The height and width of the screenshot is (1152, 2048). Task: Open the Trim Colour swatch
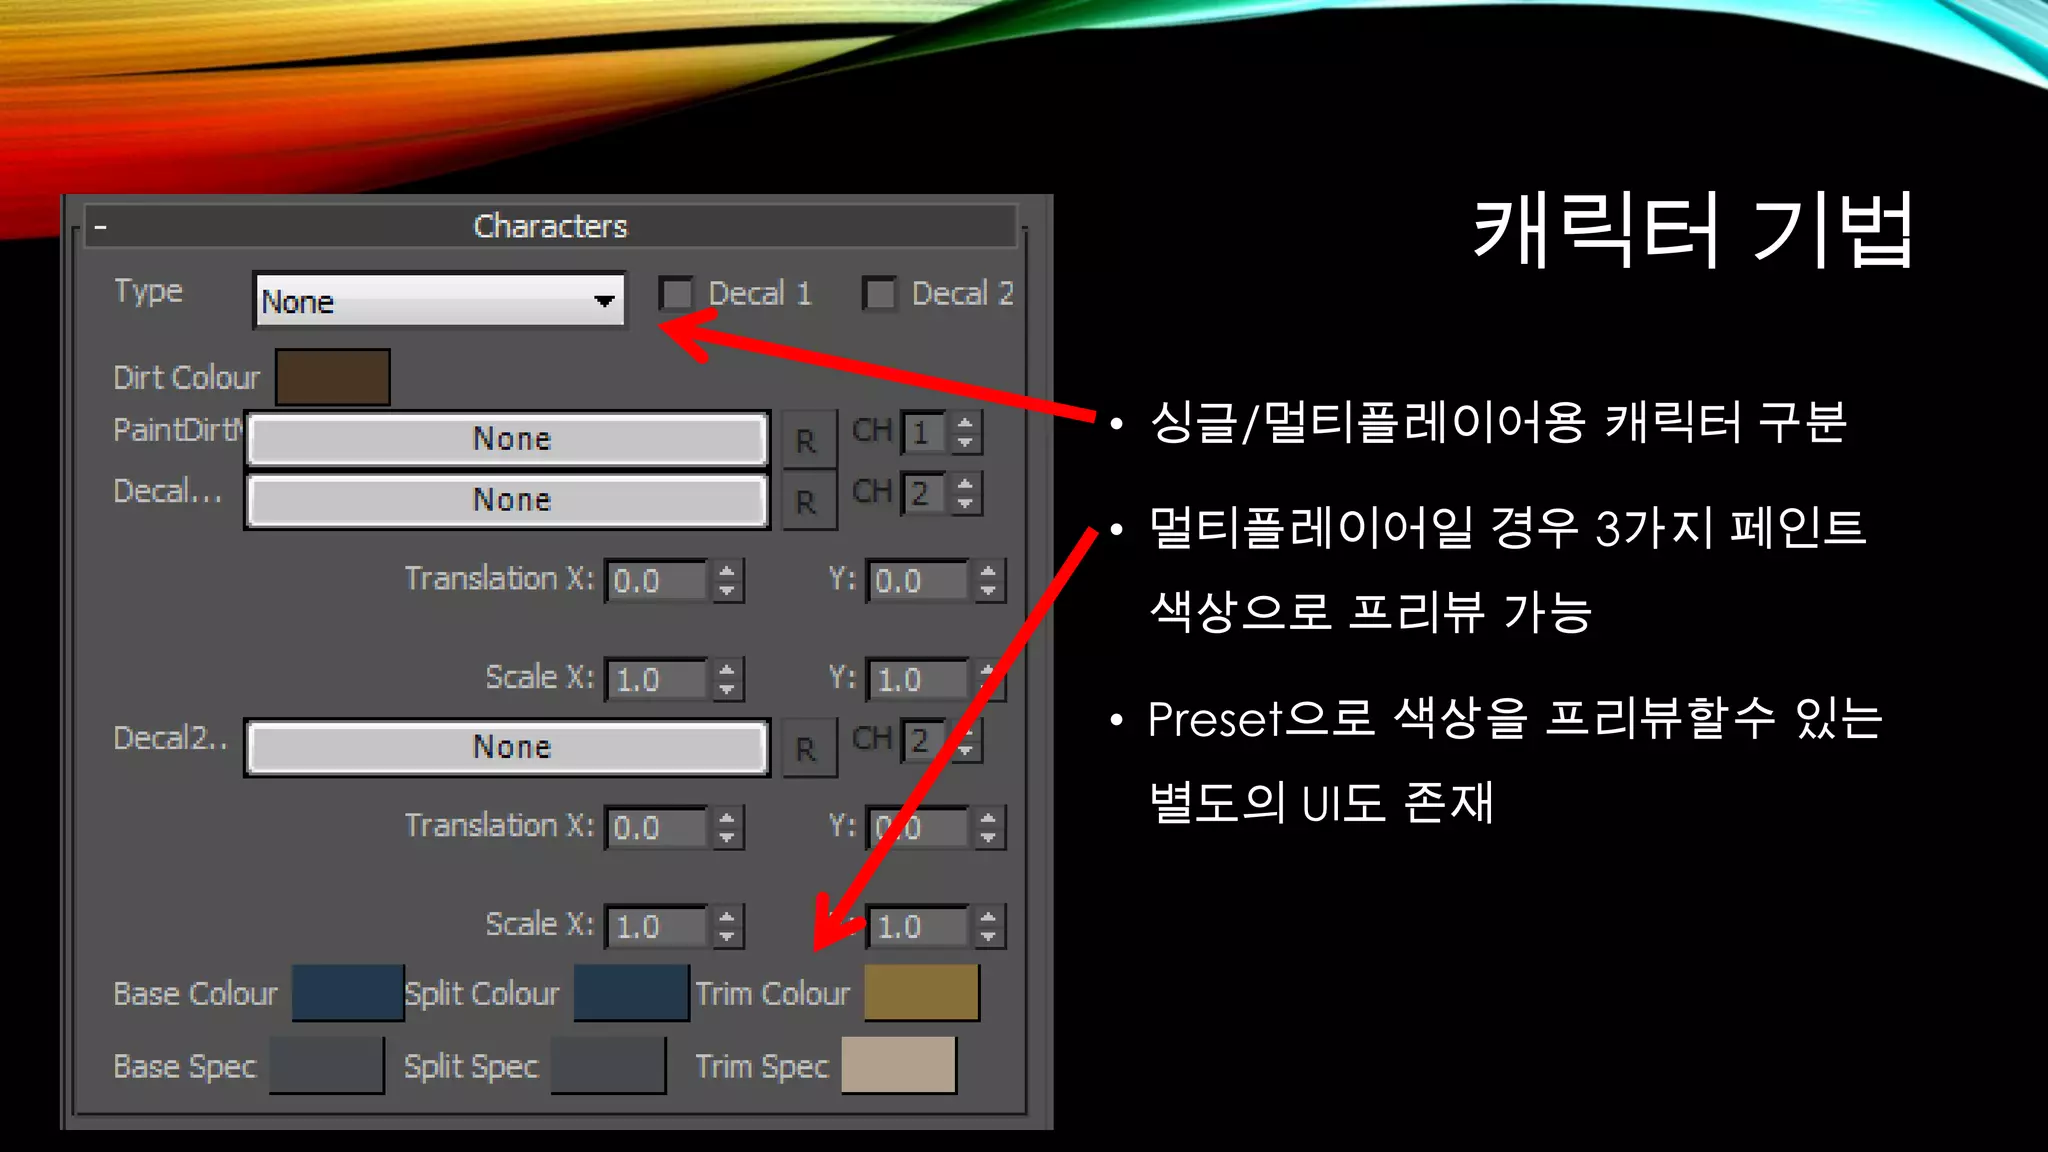click(x=921, y=993)
